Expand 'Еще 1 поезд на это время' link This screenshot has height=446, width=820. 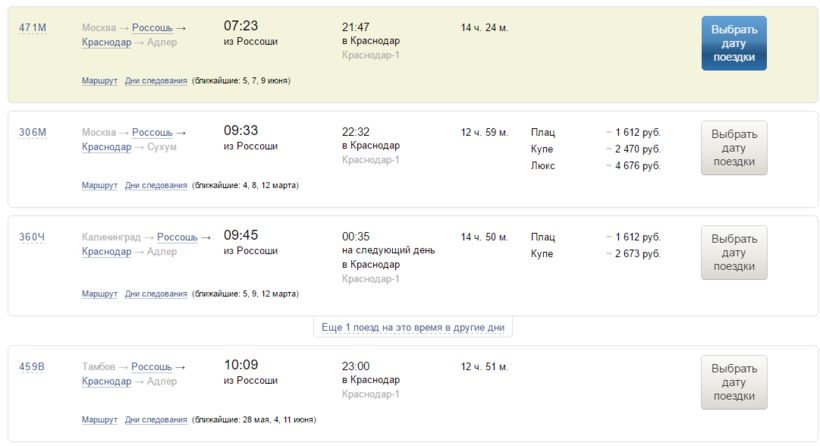click(412, 328)
